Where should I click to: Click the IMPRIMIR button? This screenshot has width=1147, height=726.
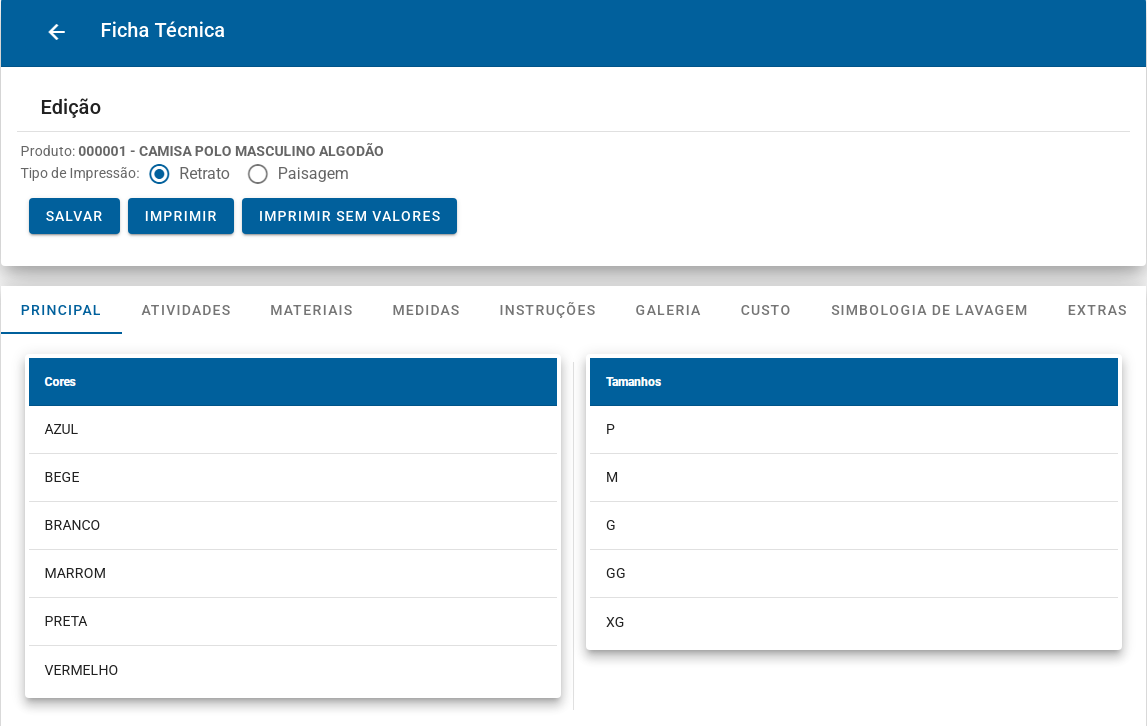181,216
